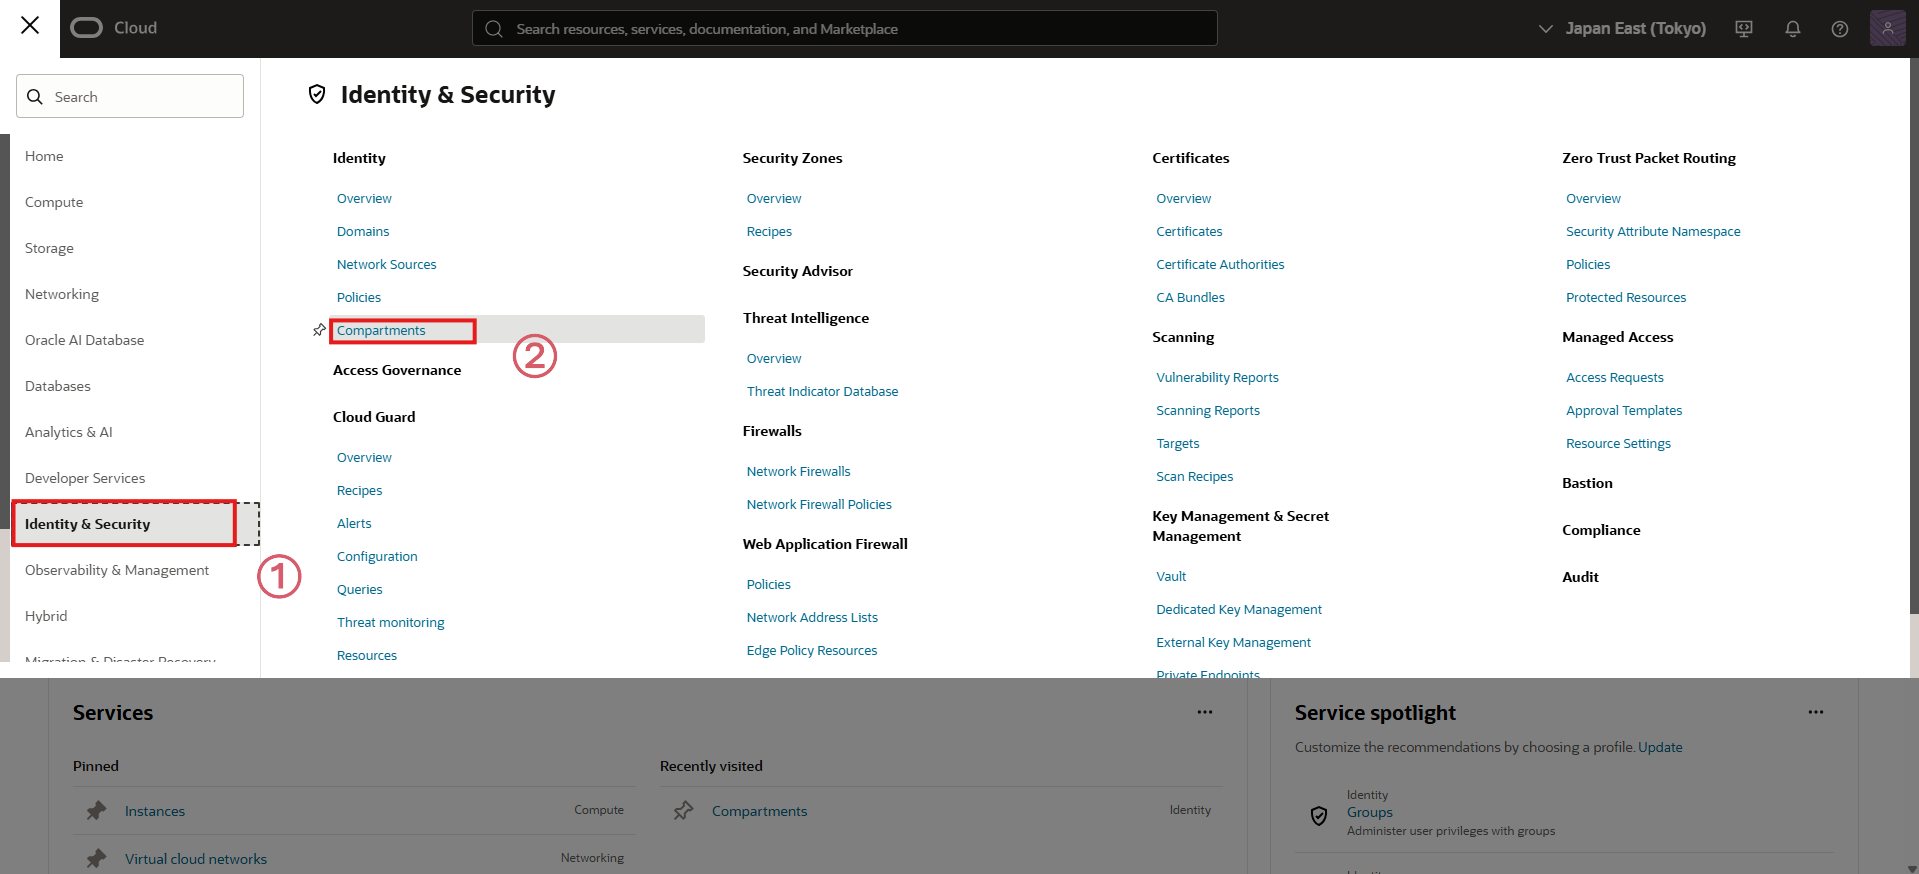Viewport: 1919px width, 874px height.
Task: Open Scan Recipes under Scanning
Action: click(1195, 476)
